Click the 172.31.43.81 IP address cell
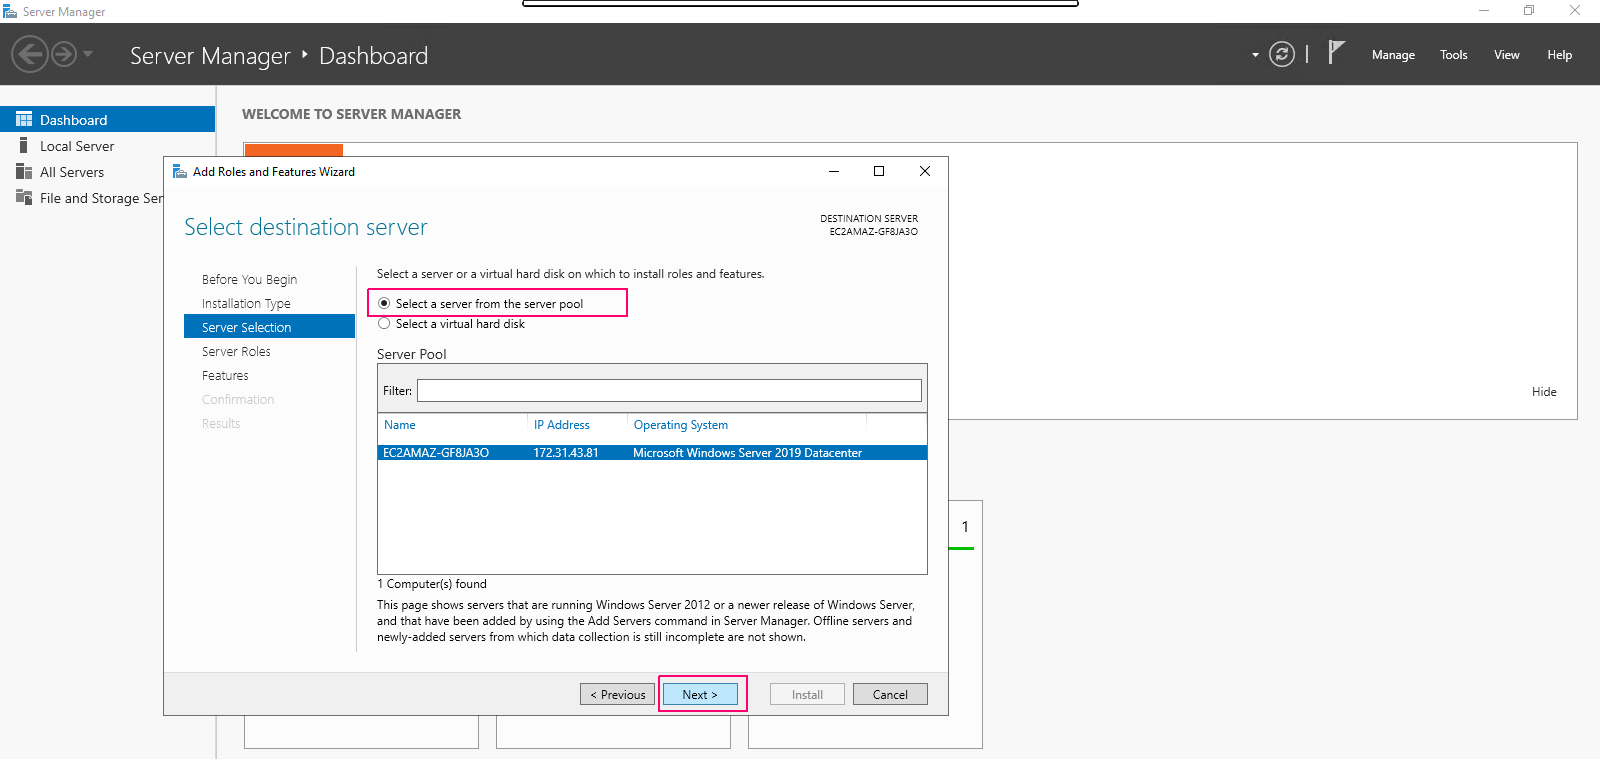This screenshot has width=1600, height=759. pos(566,453)
